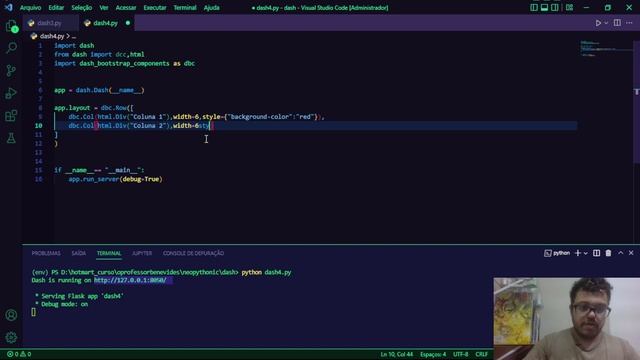This screenshot has height=360, width=640.
Task: Open the Acessar menu
Action: point(126,8)
